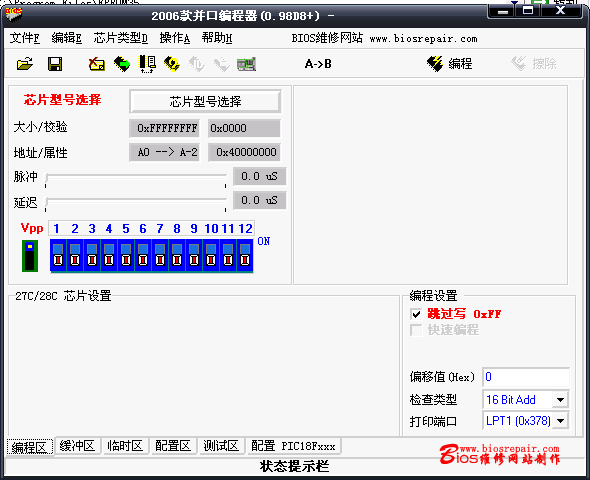
Task: Switch to the 配置 PIC18Fxxx tab
Action: point(293,446)
